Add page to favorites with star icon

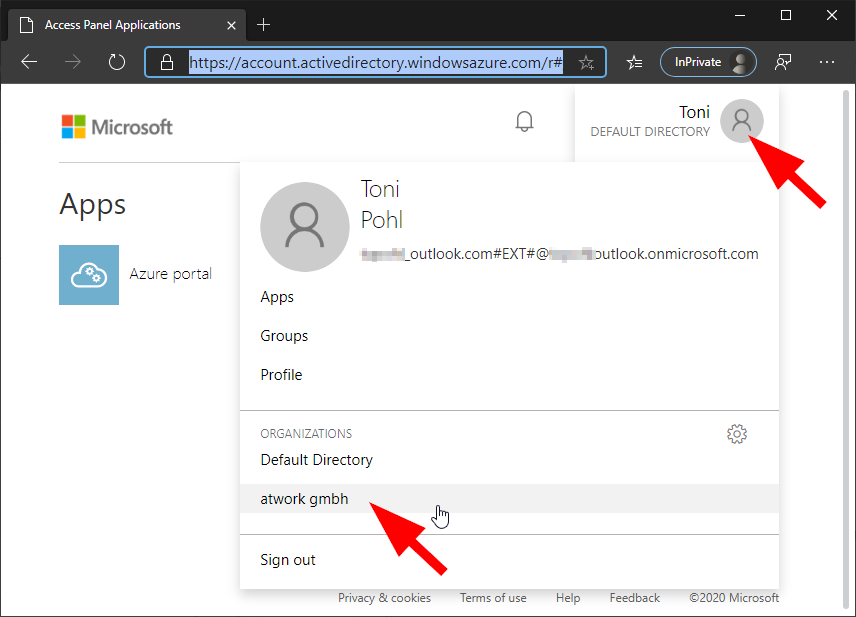point(586,62)
